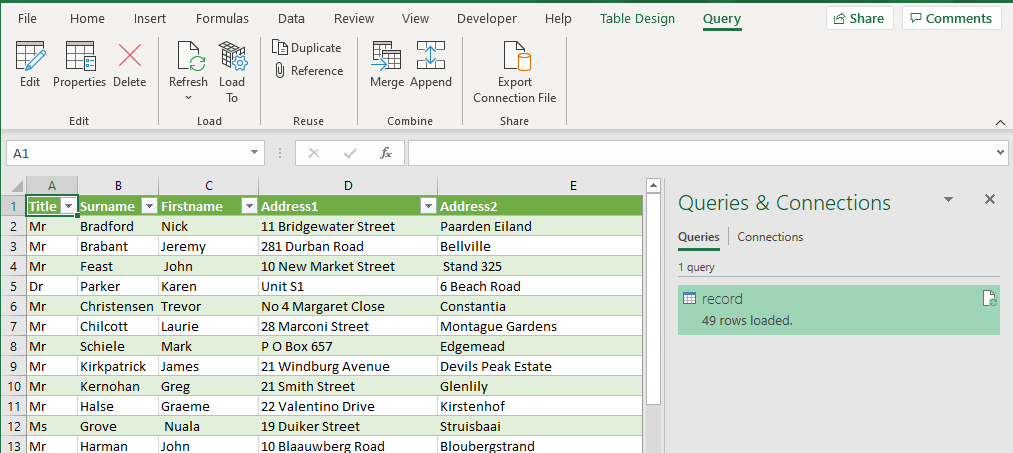Expand the Name Box dropdown
The image size is (1013, 453).
[x=256, y=153]
